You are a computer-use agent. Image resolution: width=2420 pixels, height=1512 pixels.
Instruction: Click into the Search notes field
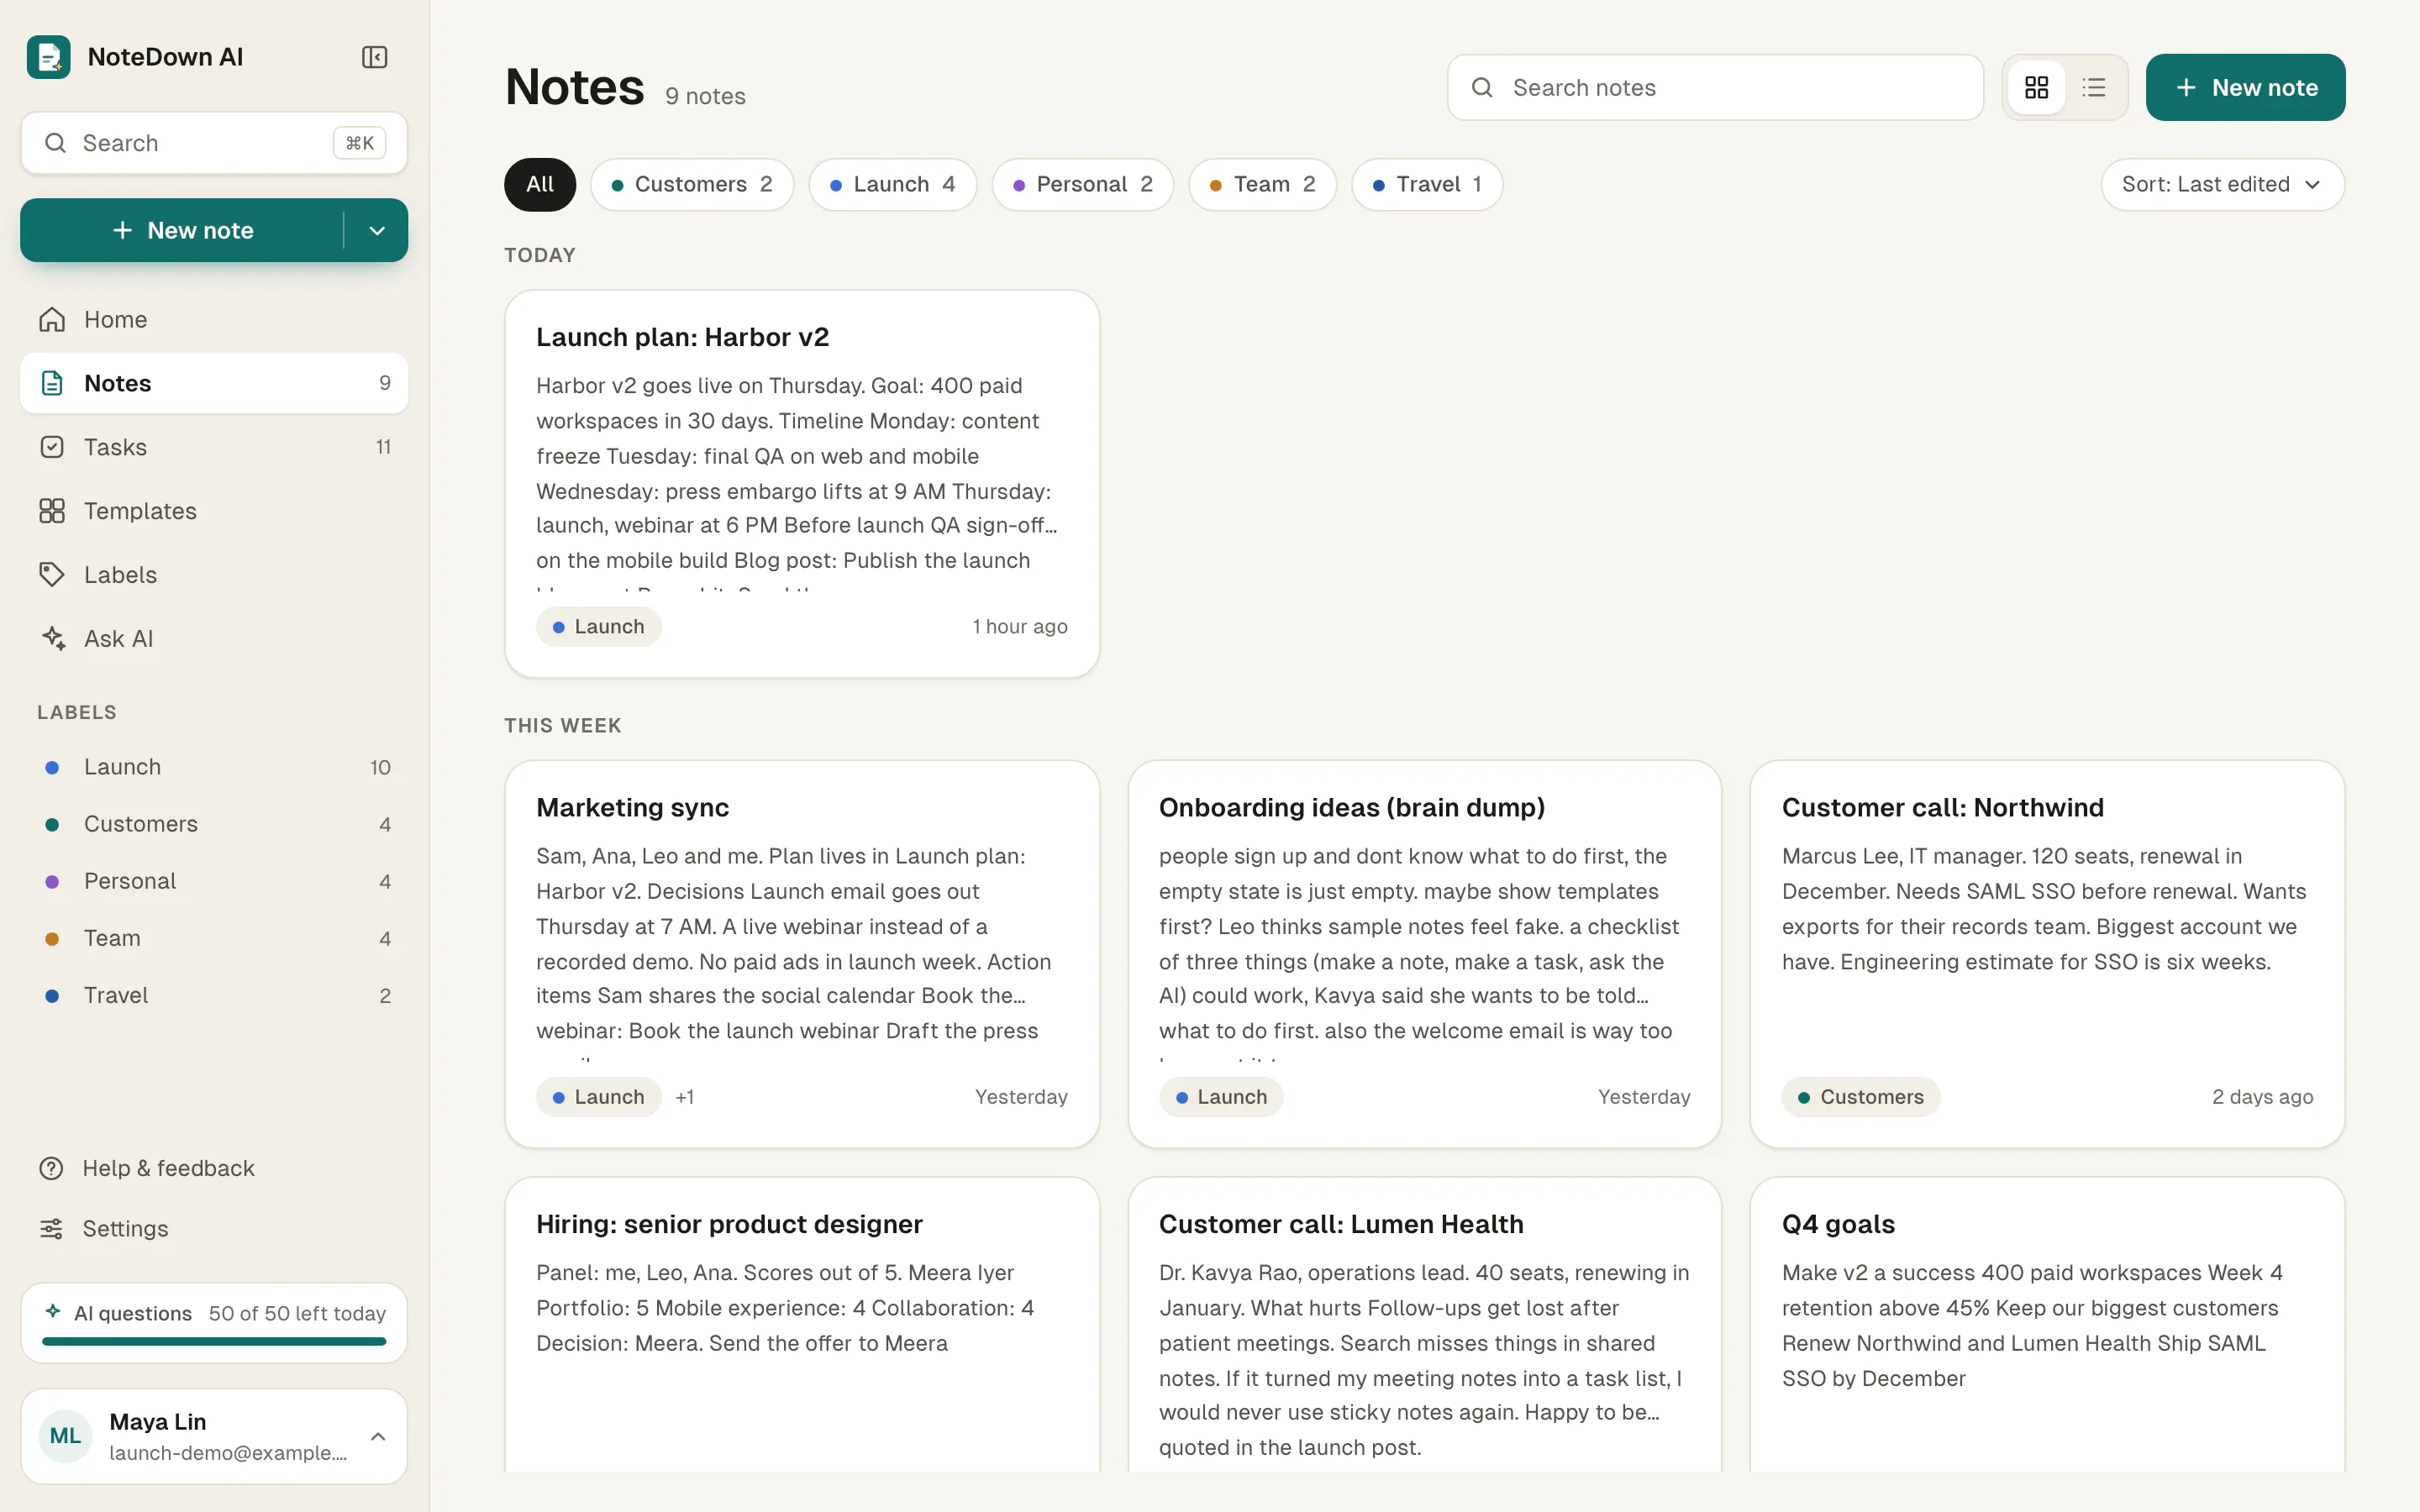[1715, 88]
